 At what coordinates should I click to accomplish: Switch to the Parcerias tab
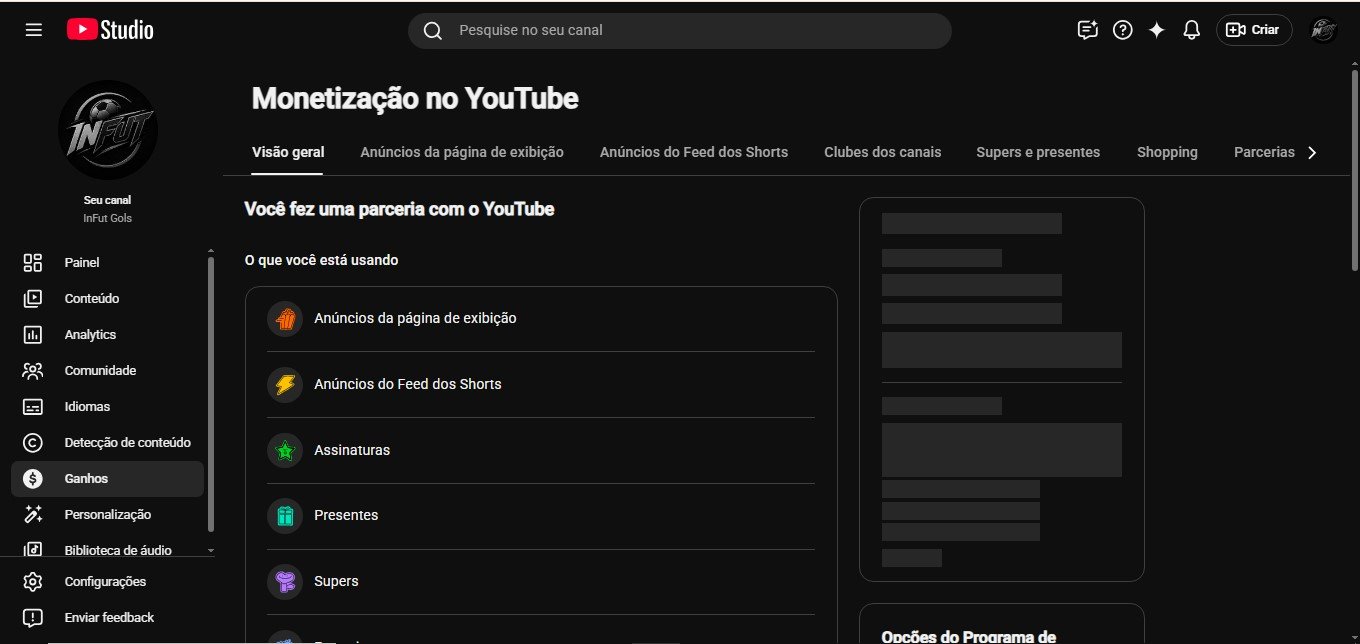pyautogui.click(x=1264, y=152)
